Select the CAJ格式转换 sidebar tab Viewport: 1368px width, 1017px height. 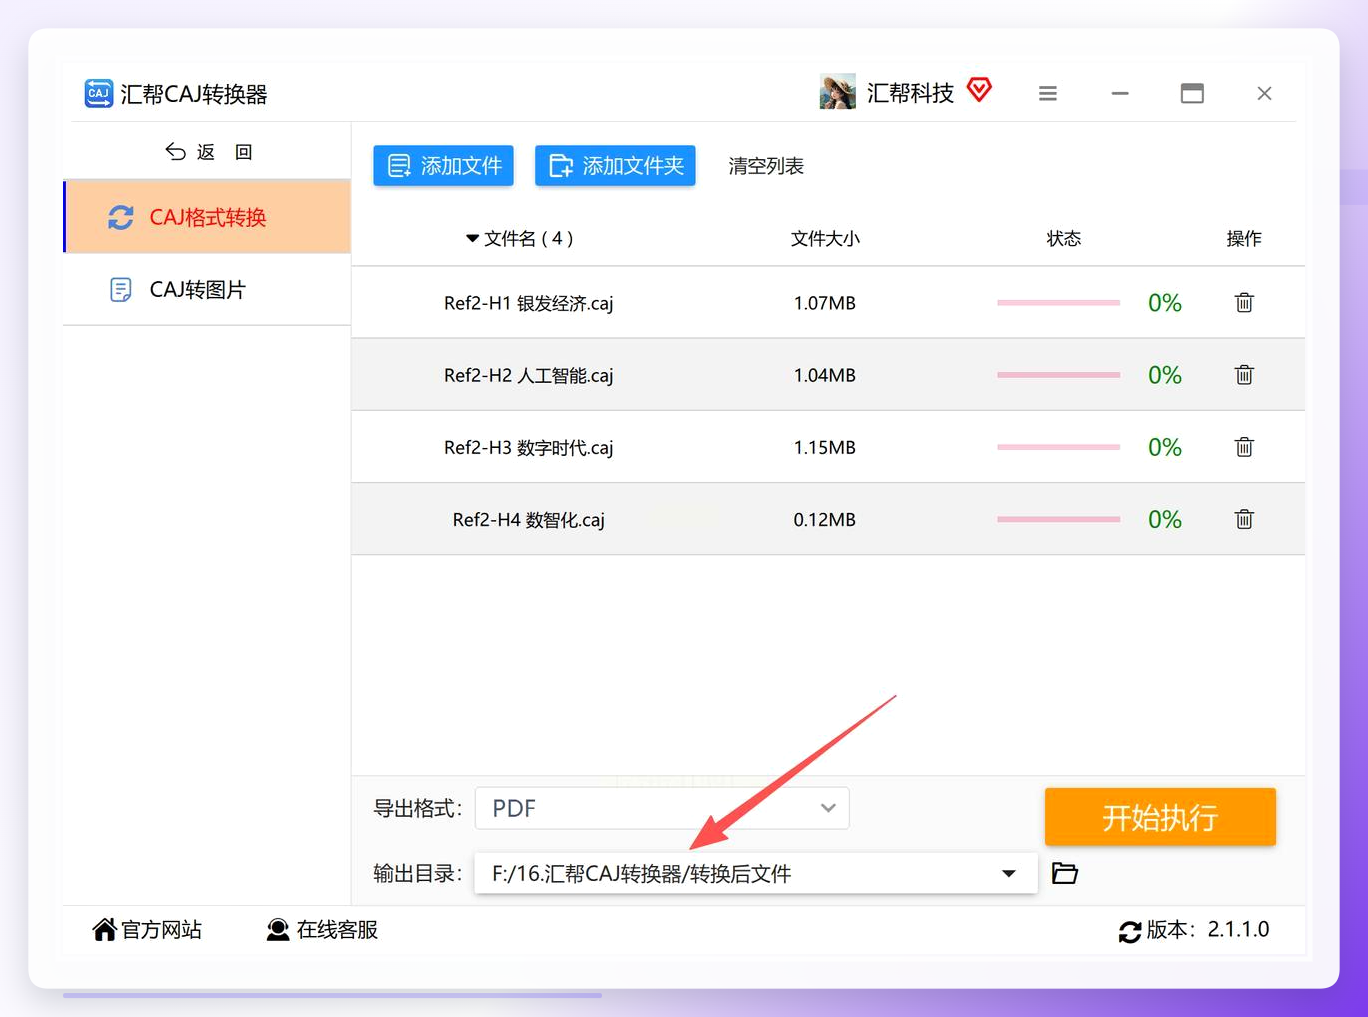pos(207,217)
